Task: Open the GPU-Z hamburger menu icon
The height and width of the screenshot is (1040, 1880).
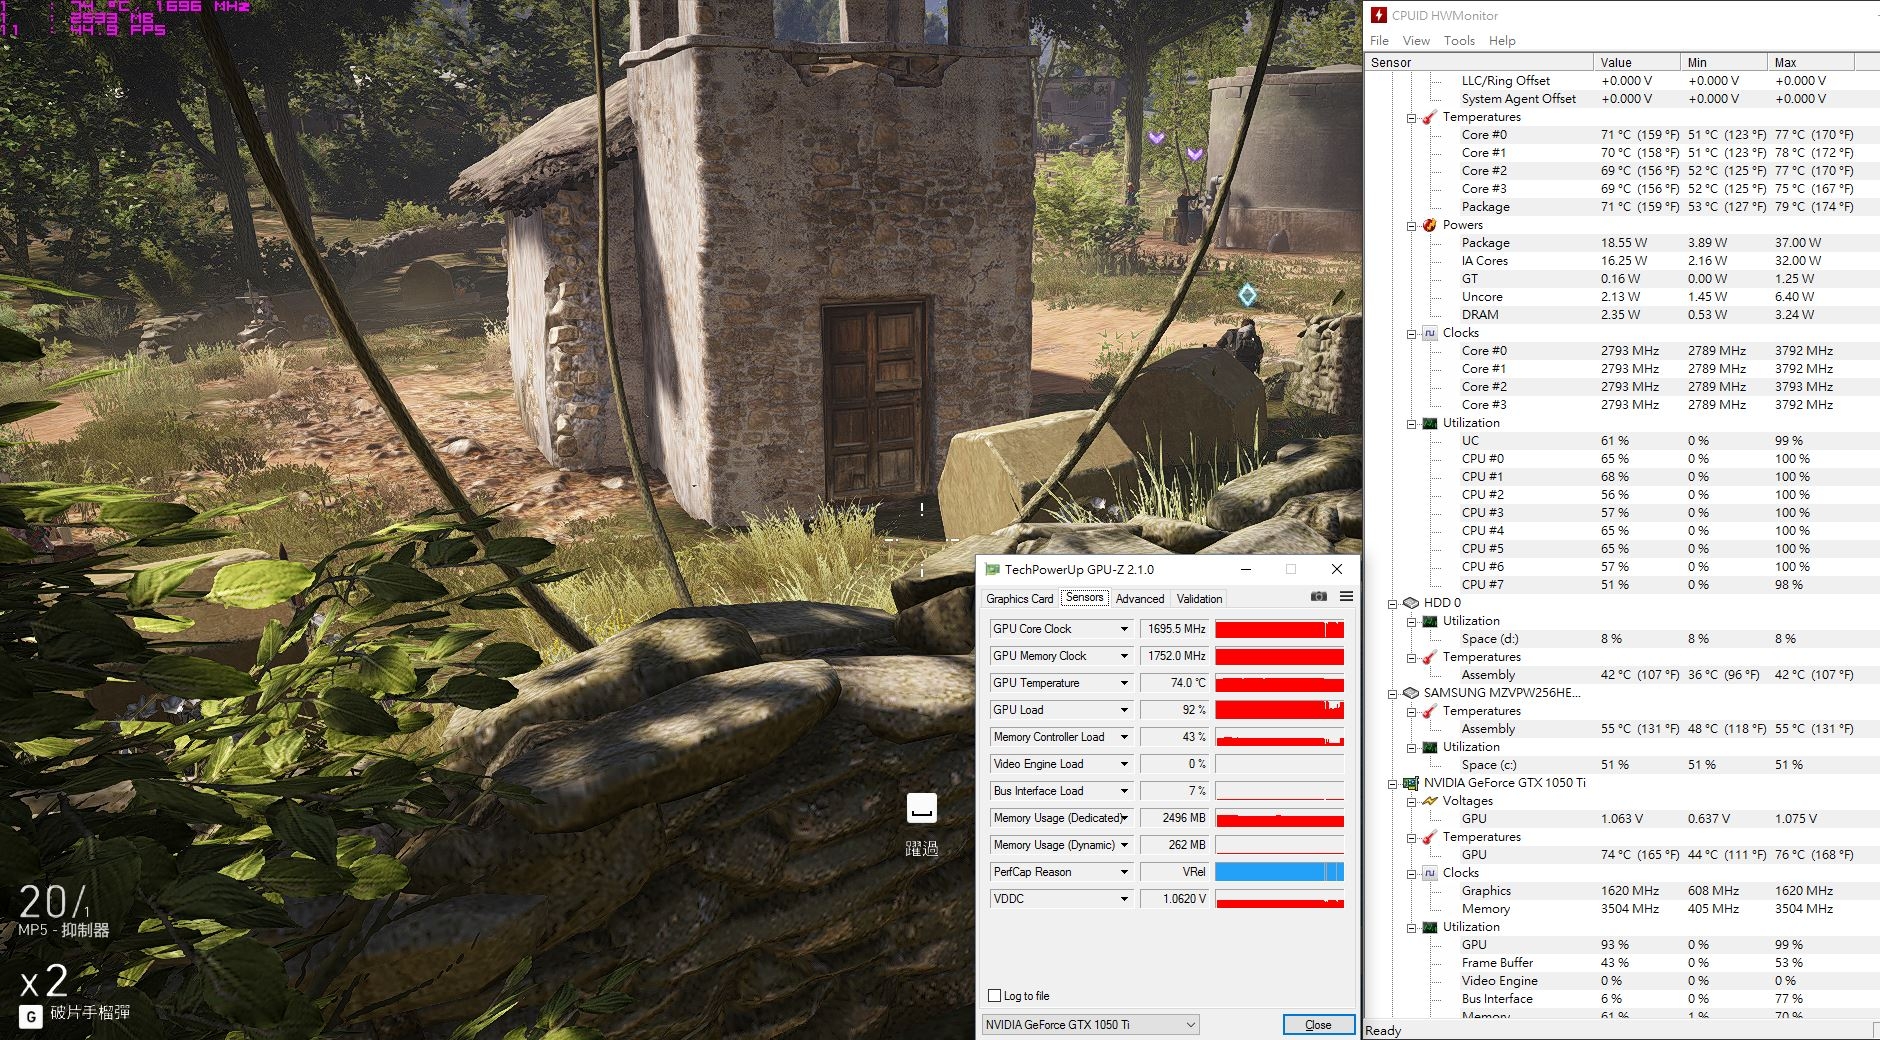Action: pos(1346,596)
